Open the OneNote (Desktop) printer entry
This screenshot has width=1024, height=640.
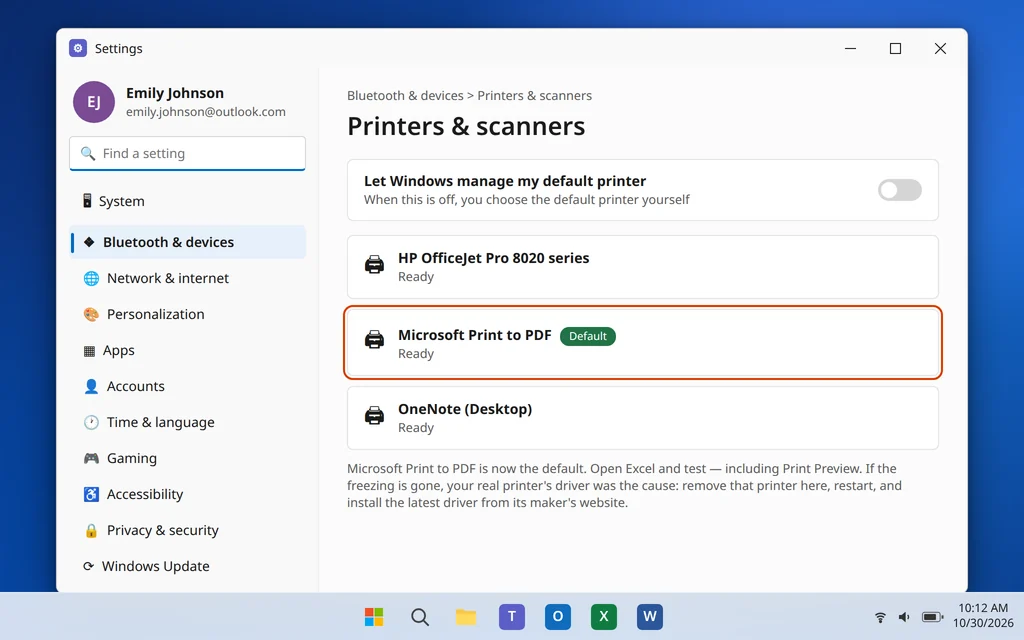click(x=643, y=418)
